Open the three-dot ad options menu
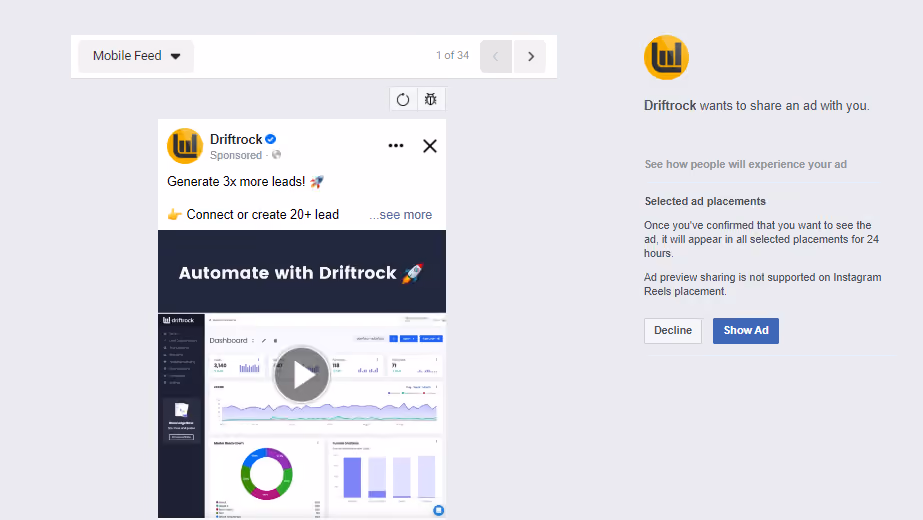Screen dimensions: 923x520 [396, 145]
